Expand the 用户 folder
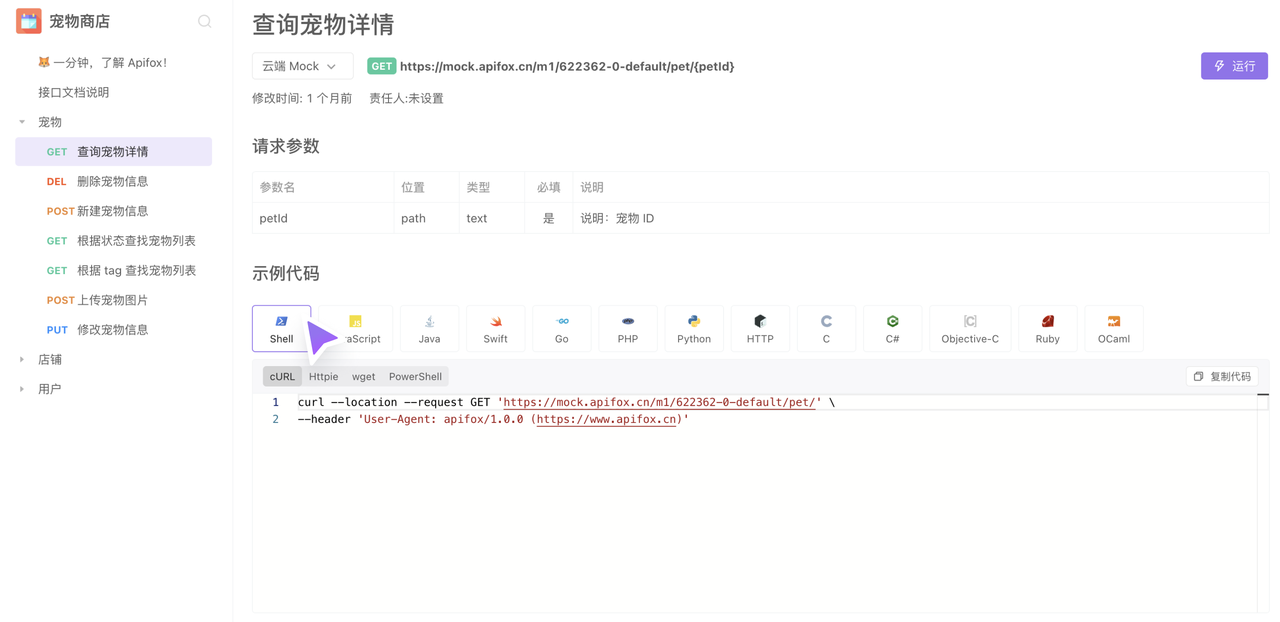 click(22, 389)
